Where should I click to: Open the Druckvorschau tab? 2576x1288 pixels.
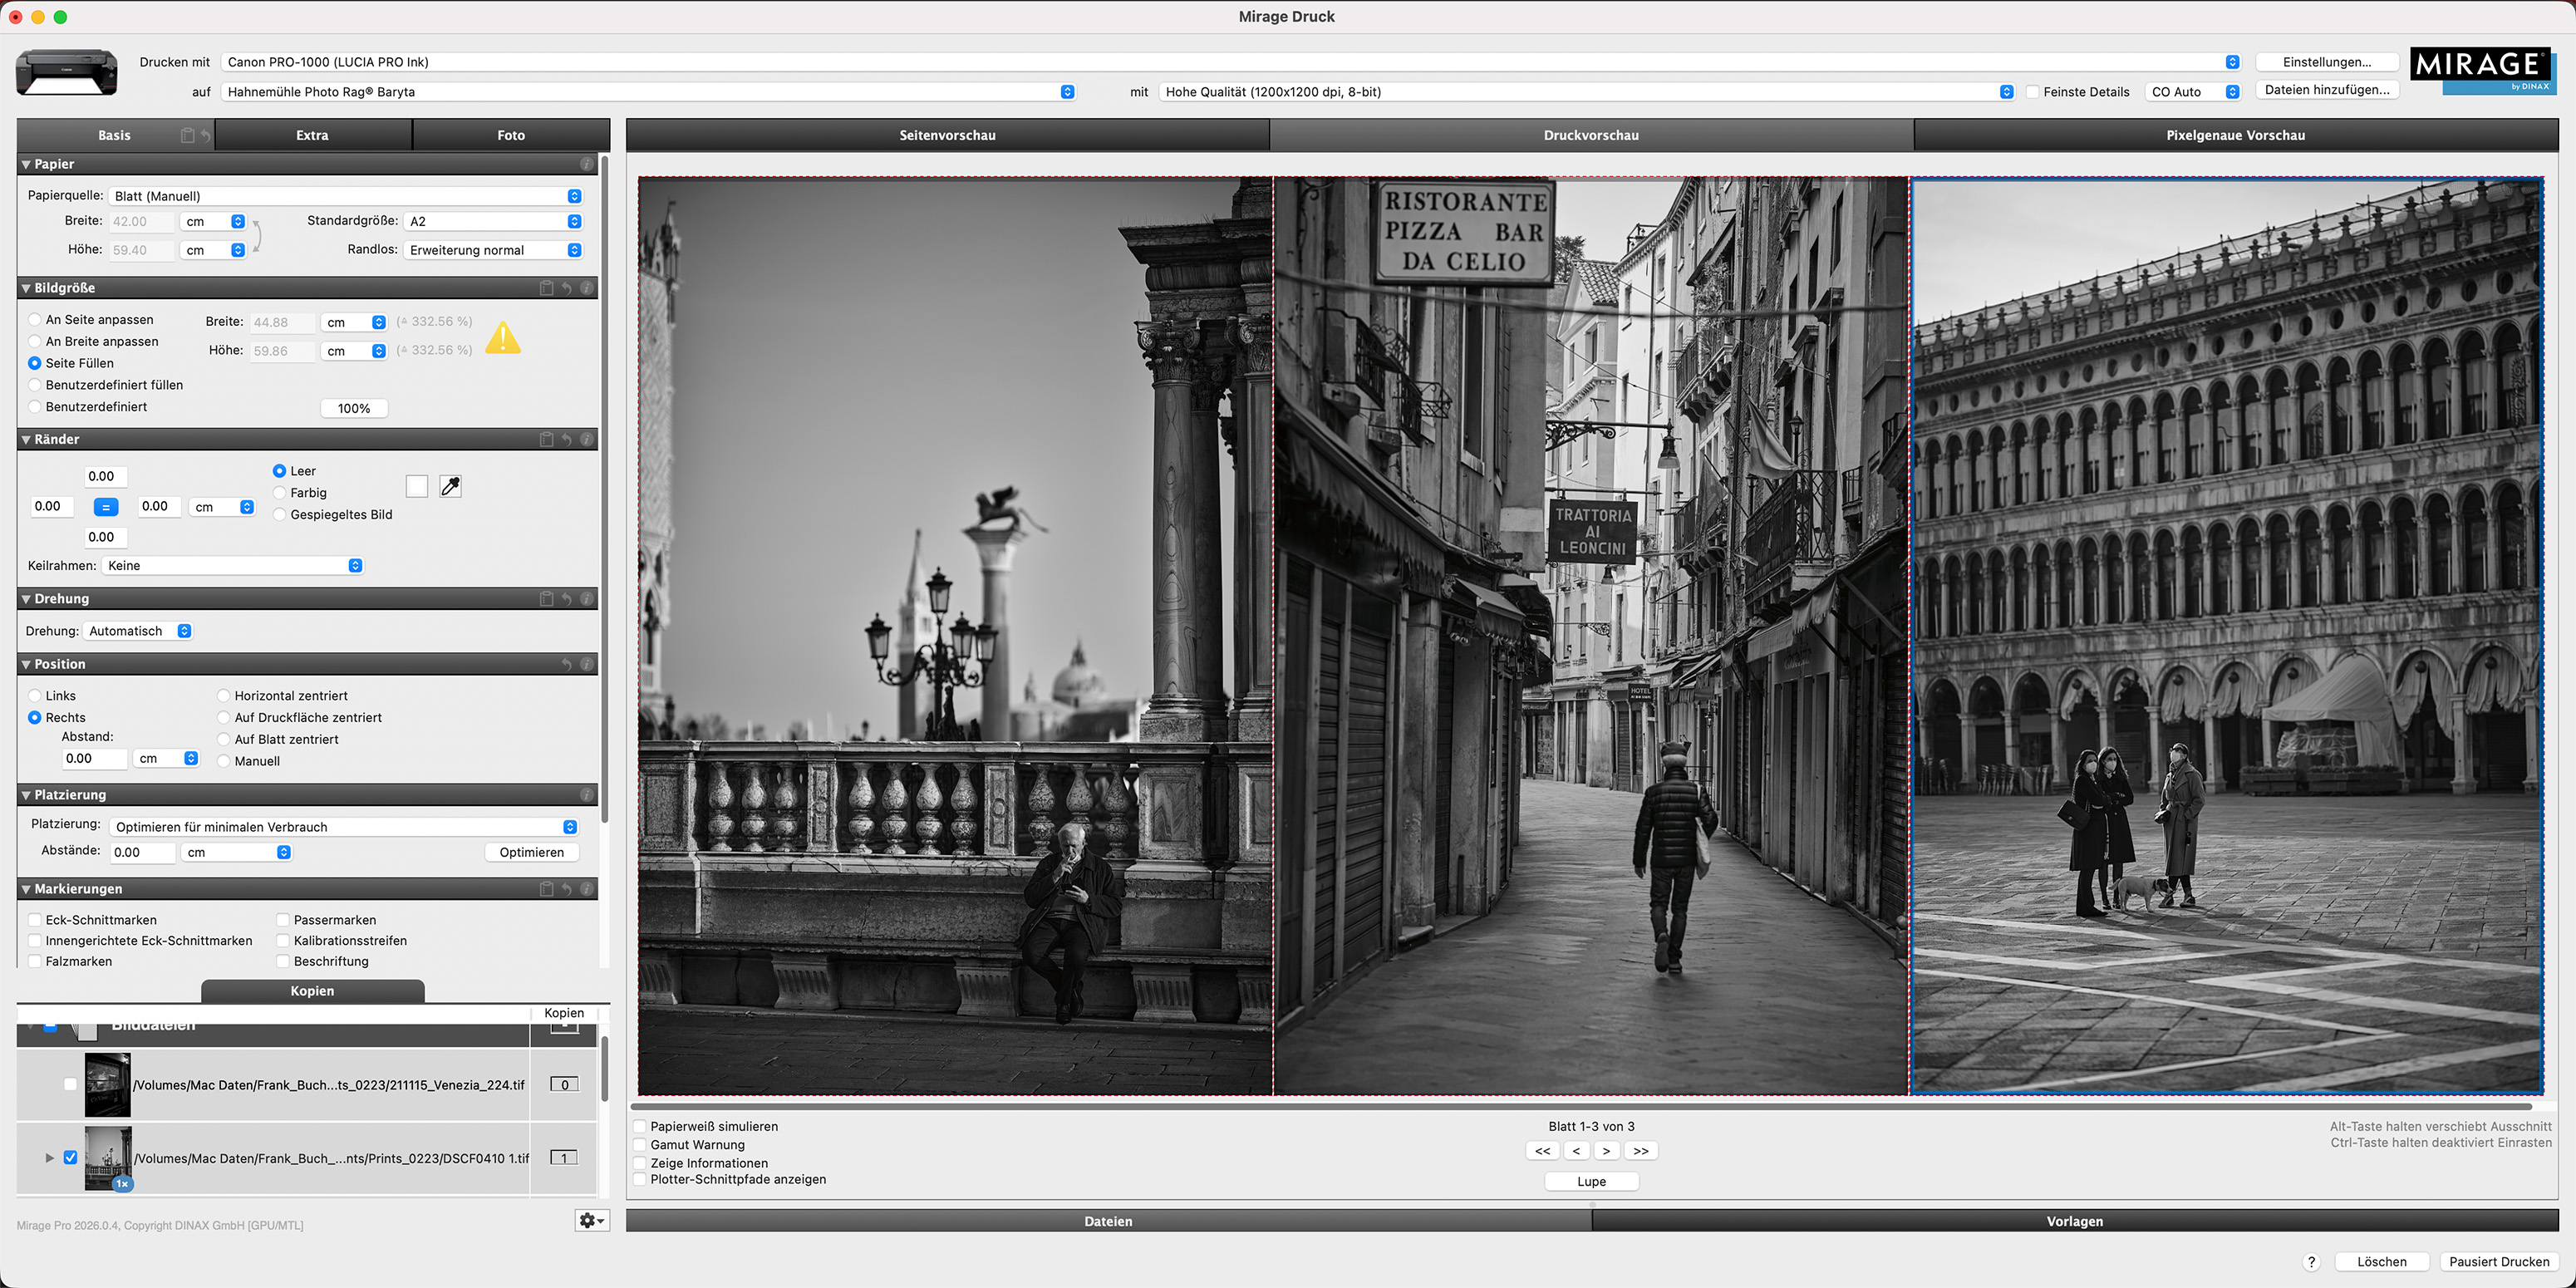[x=1591, y=135]
